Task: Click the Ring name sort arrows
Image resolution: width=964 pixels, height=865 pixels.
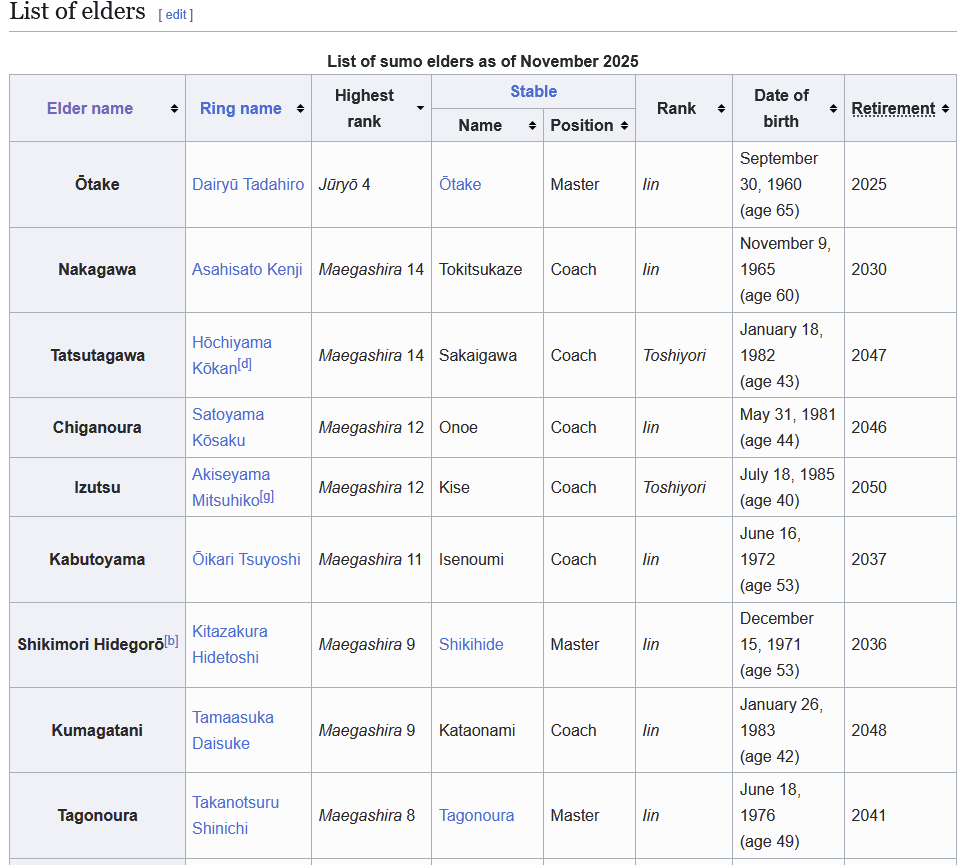Action: pyautogui.click(x=300, y=109)
